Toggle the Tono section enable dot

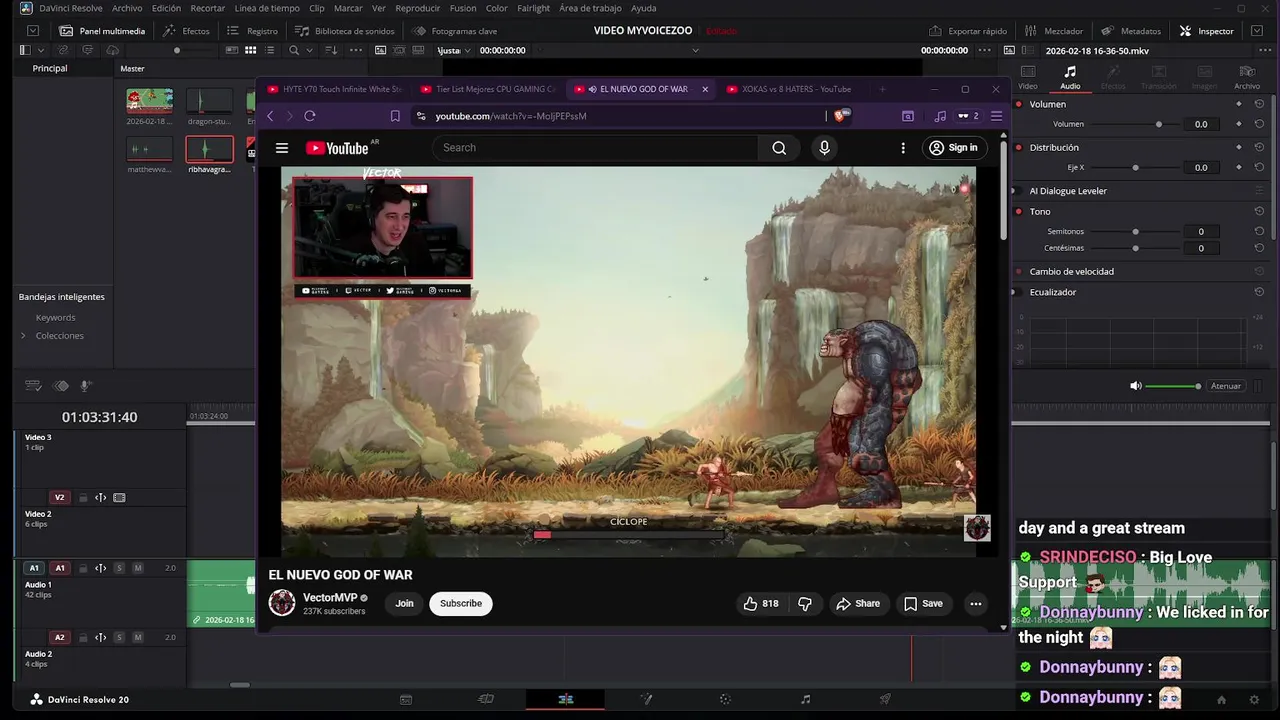1019,211
